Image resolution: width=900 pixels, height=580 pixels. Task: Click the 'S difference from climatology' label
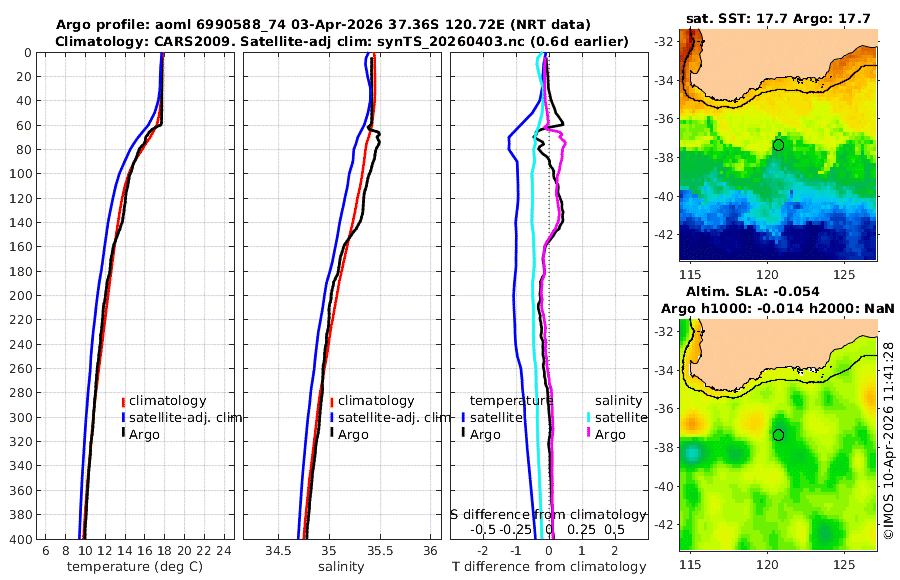coord(548,515)
